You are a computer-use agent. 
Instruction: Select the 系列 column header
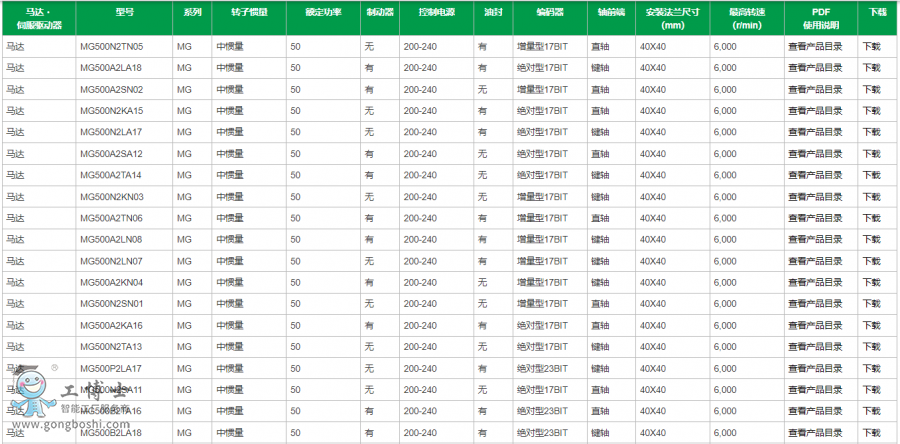[192, 18]
